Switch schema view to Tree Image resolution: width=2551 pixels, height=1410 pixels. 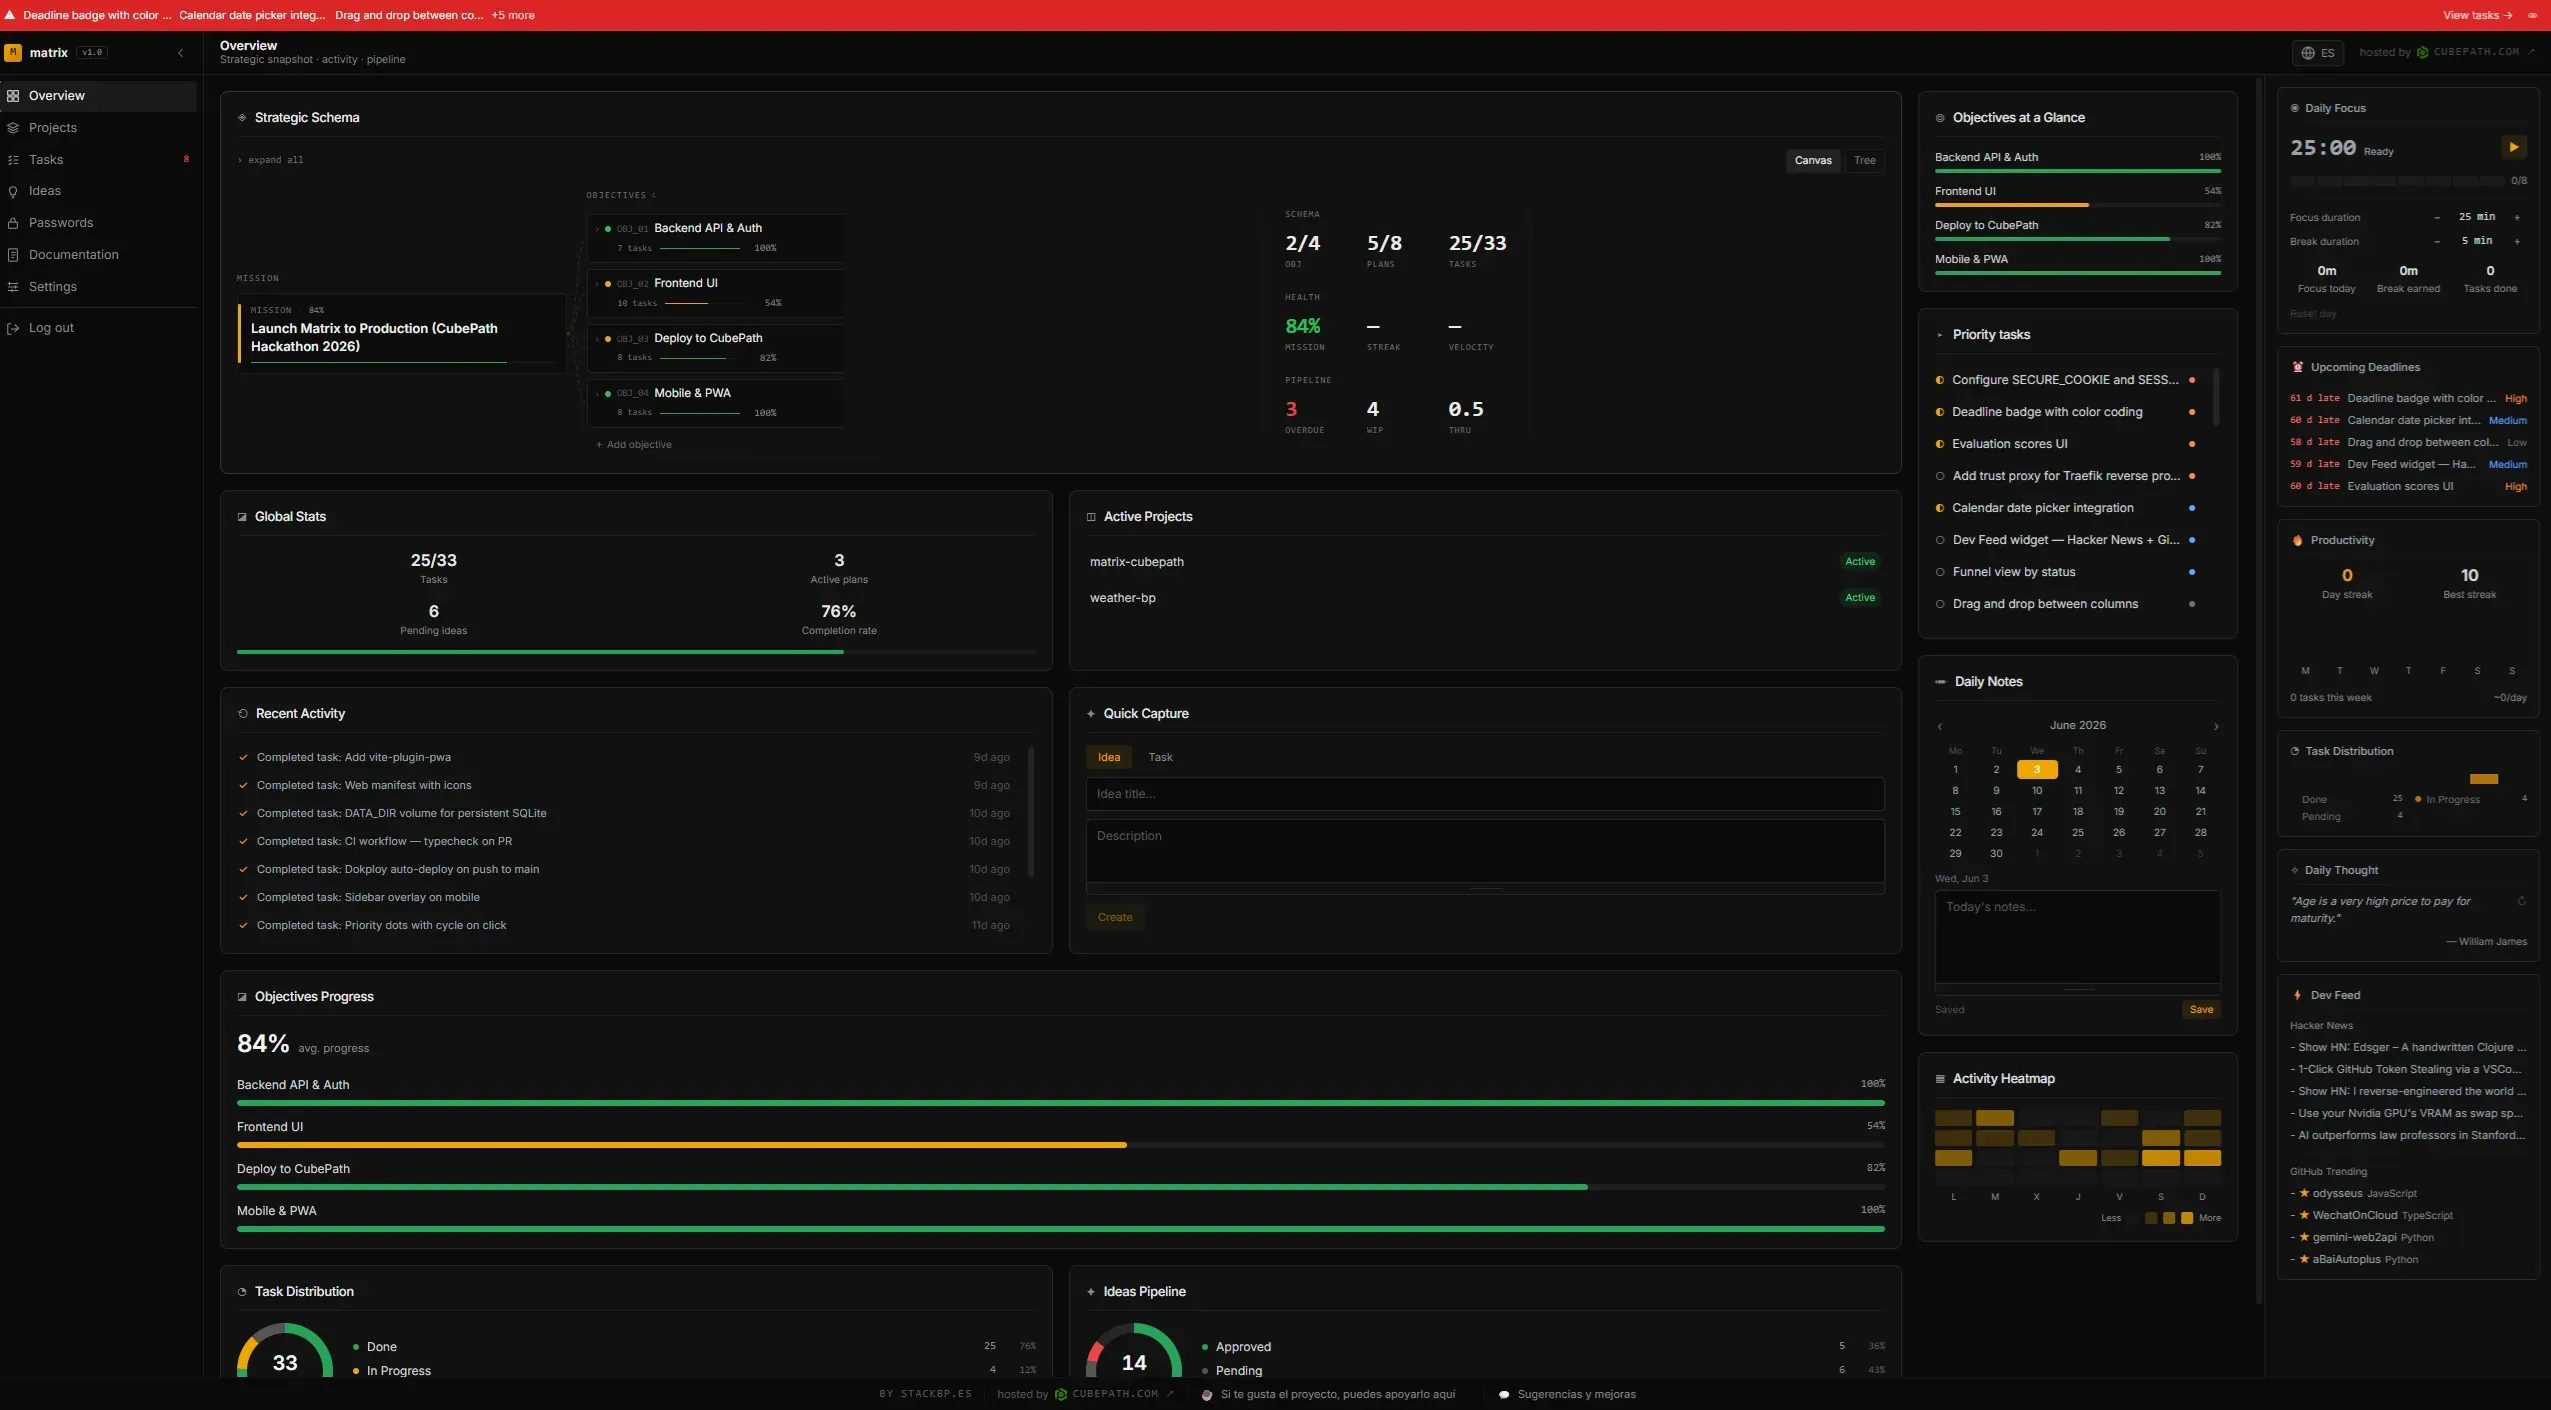1865,160
